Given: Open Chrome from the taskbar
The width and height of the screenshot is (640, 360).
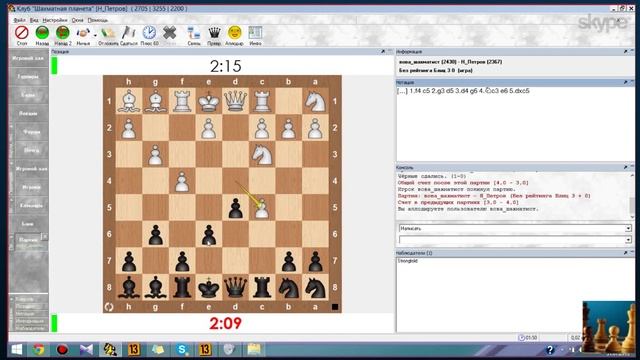Looking at the screenshot, I should (x=39, y=350).
